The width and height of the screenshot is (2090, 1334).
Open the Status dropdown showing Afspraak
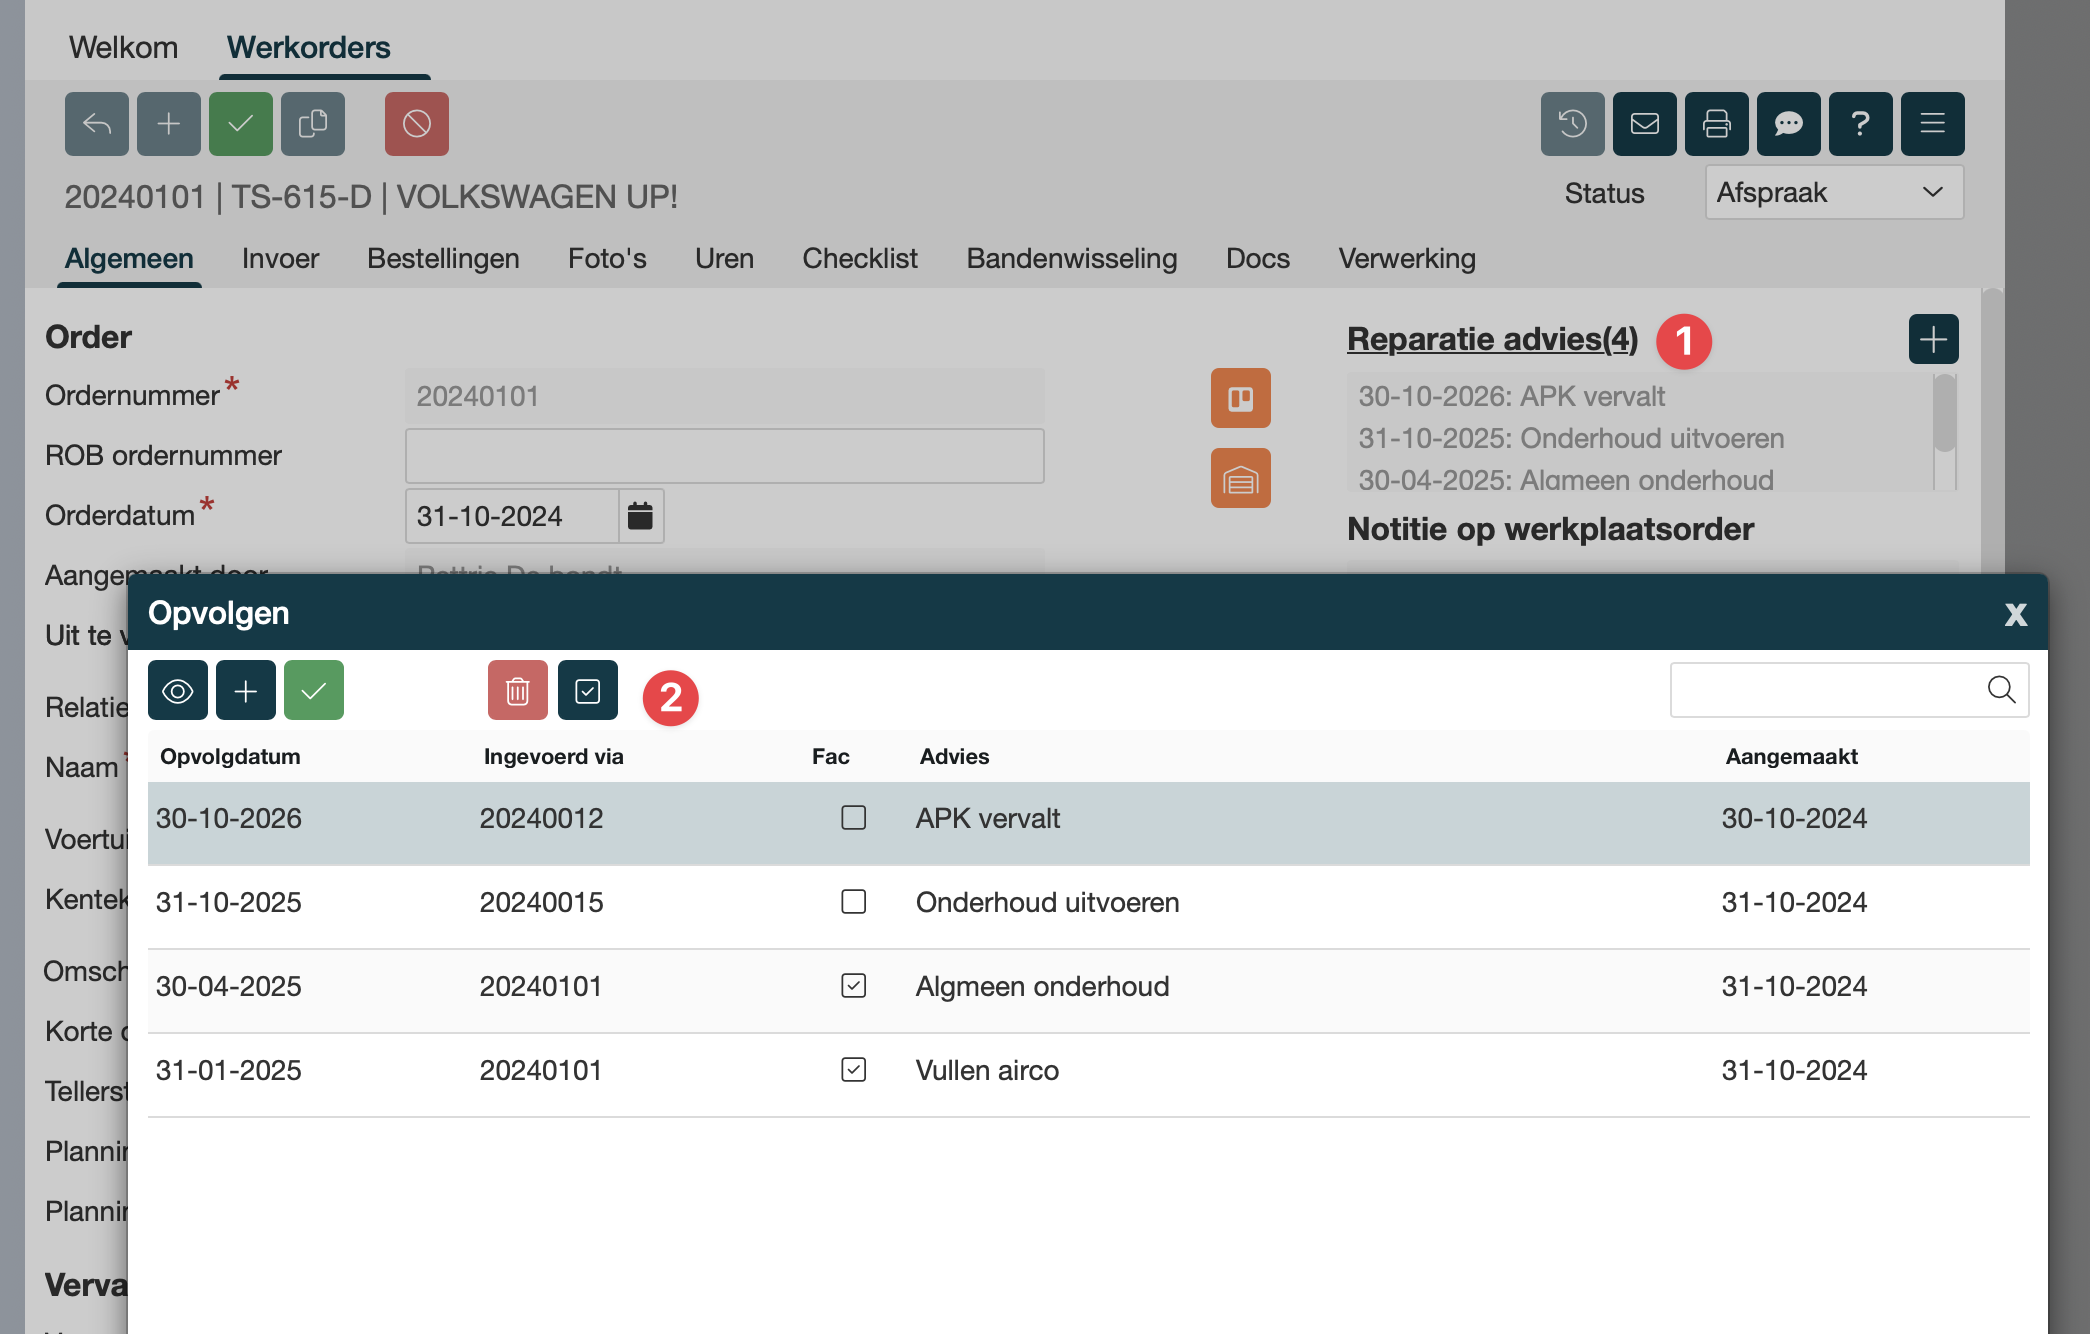[1833, 192]
